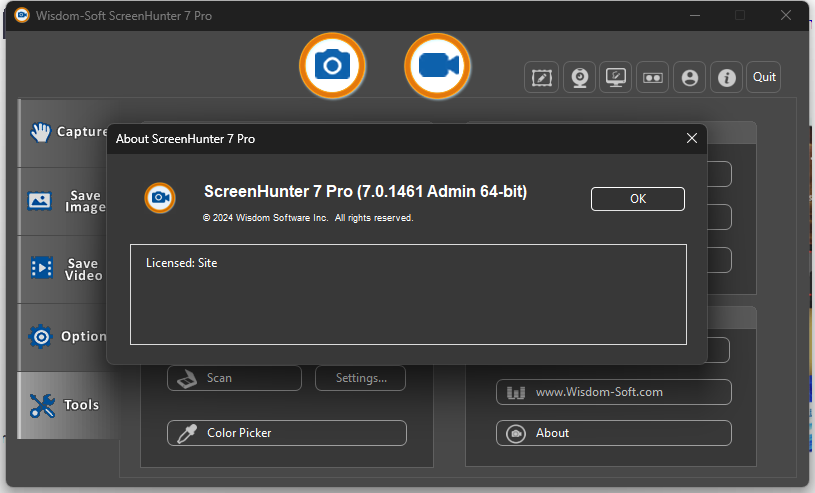Click the screen drawing monitor icon
The image size is (815, 493).
[x=615, y=77]
